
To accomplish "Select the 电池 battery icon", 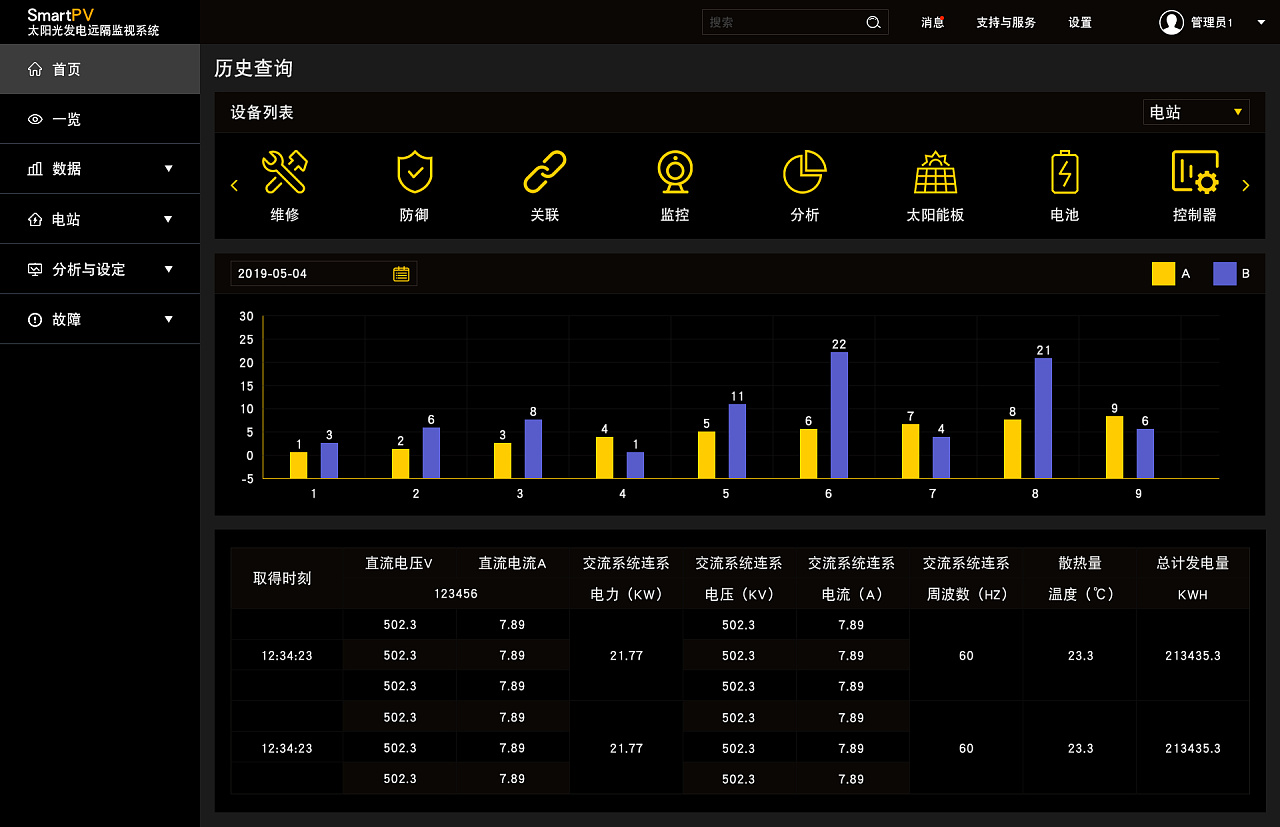I will 1065,172.
